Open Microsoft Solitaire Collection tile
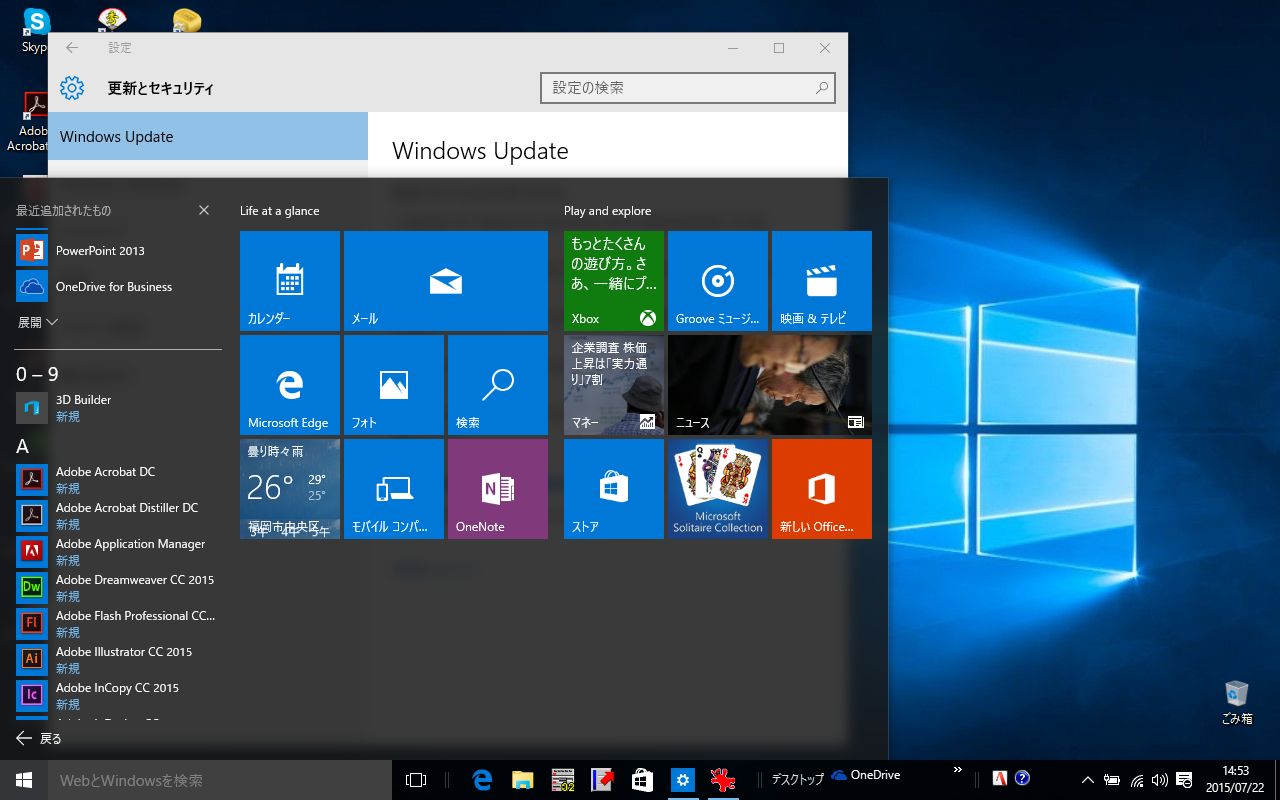The height and width of the screenshot is (800, 1280). click(x=718, y=489)
